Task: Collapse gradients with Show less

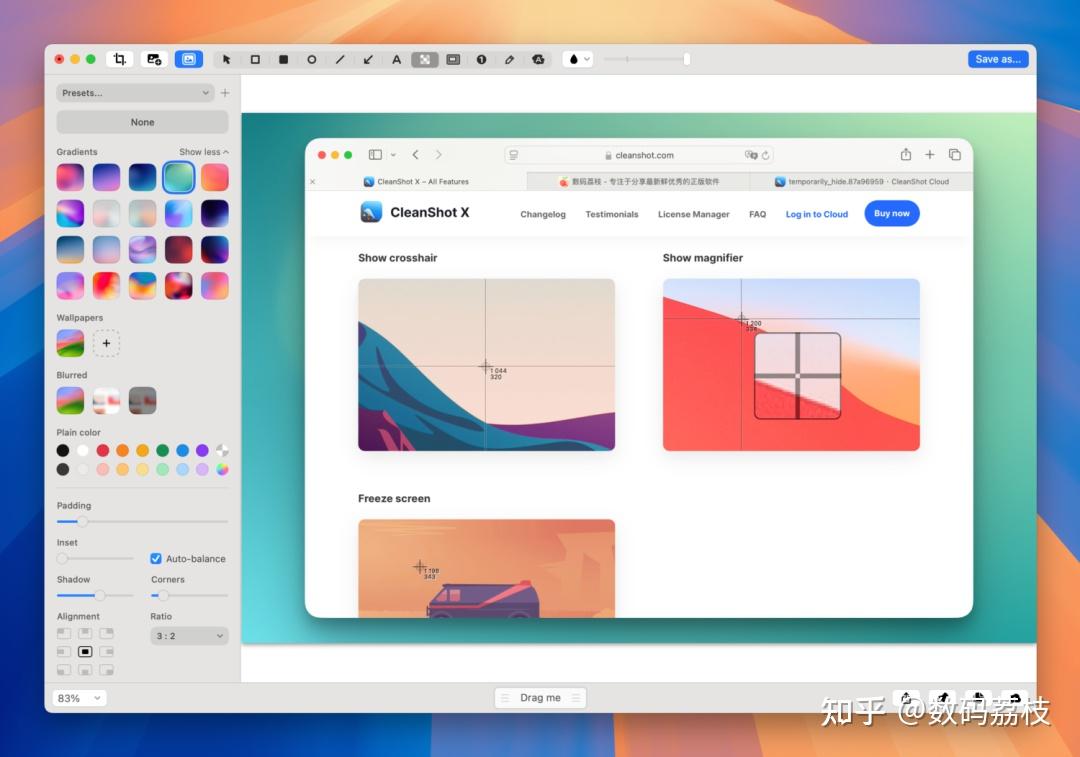Action: tap(204, 152)
